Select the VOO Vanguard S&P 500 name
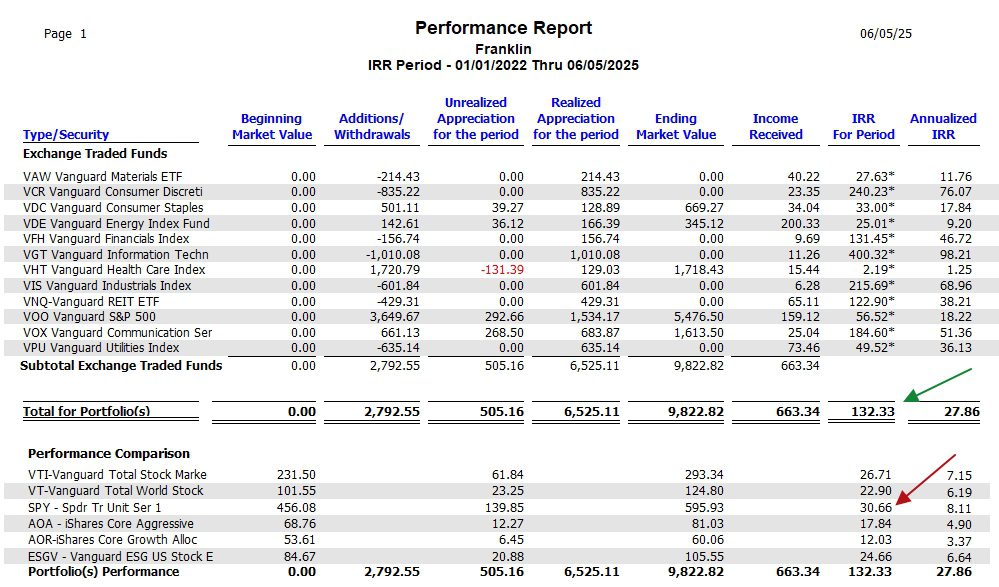This screenshot has width=999, height=587. tap(89, 317)
